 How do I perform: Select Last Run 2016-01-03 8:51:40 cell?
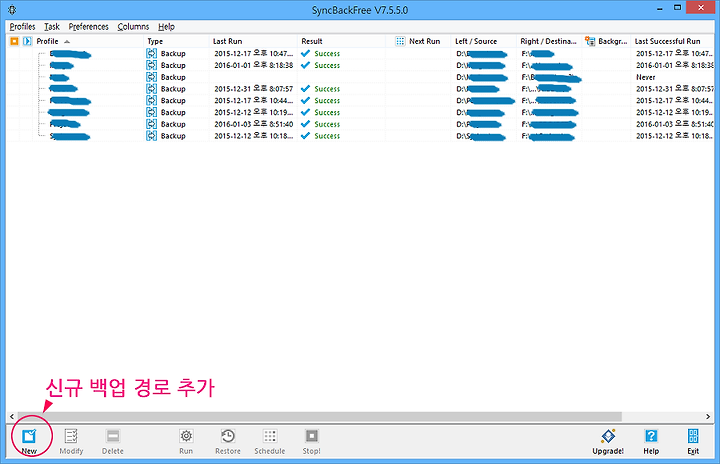253,124
